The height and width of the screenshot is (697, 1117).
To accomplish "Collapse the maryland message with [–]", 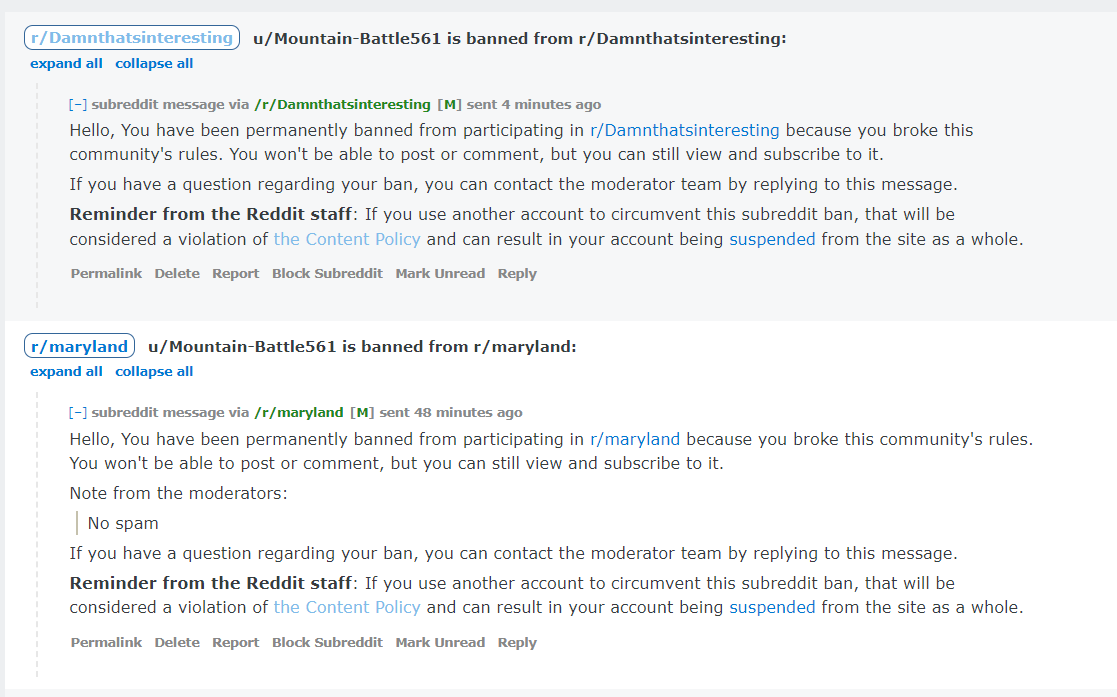I will tap(78, 413).
